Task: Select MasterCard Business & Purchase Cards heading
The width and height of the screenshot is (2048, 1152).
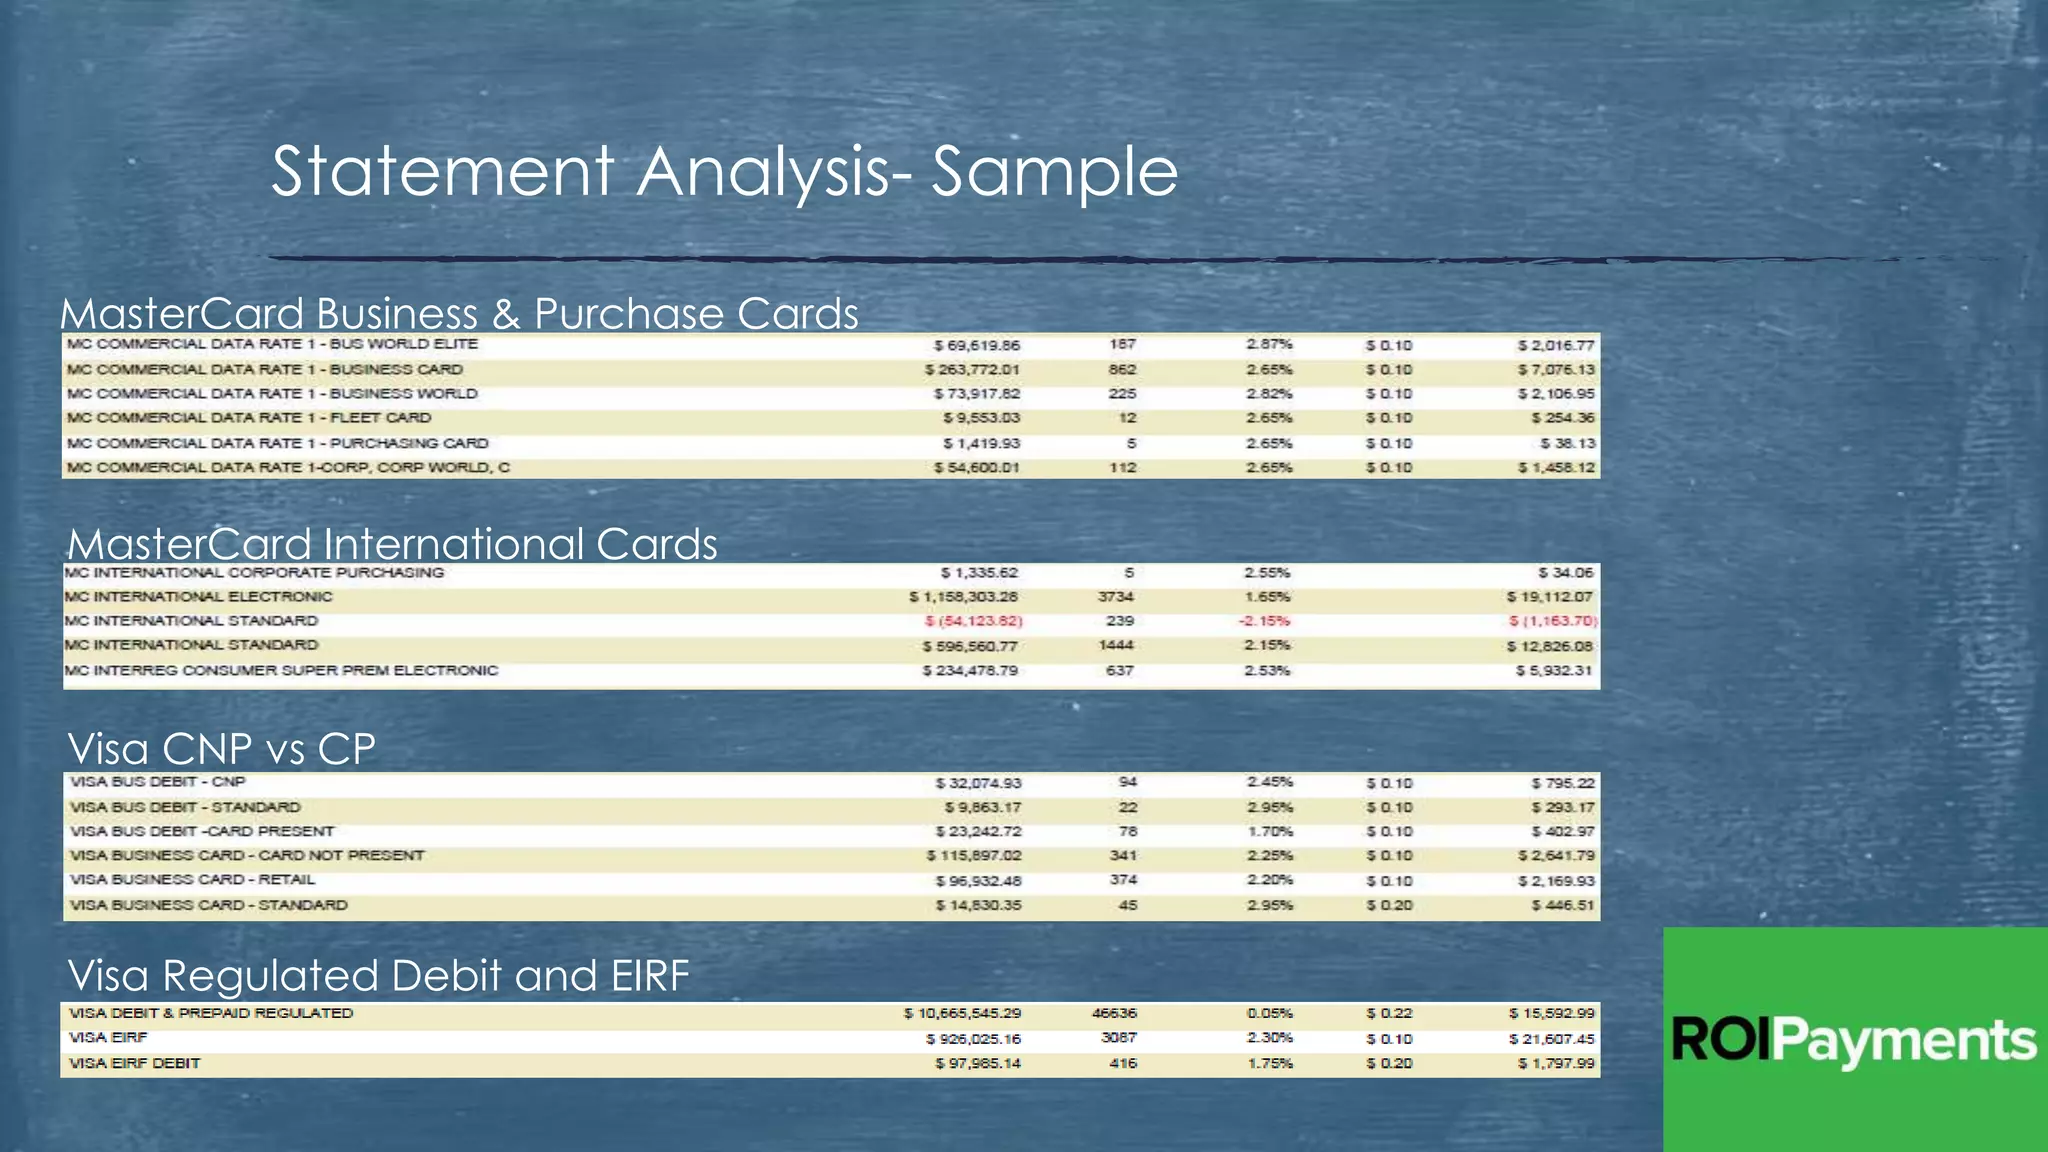Action: click(459, 313)
